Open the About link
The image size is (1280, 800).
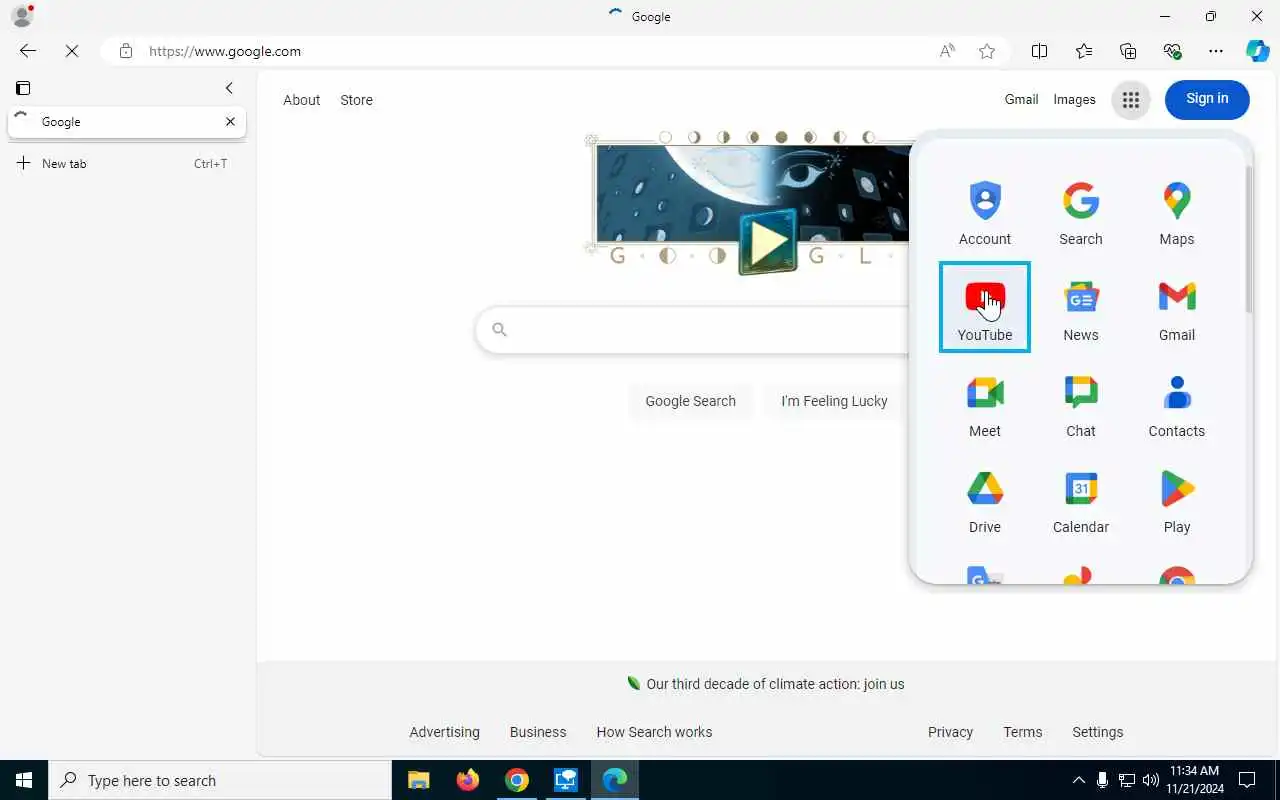click(301, 100)
